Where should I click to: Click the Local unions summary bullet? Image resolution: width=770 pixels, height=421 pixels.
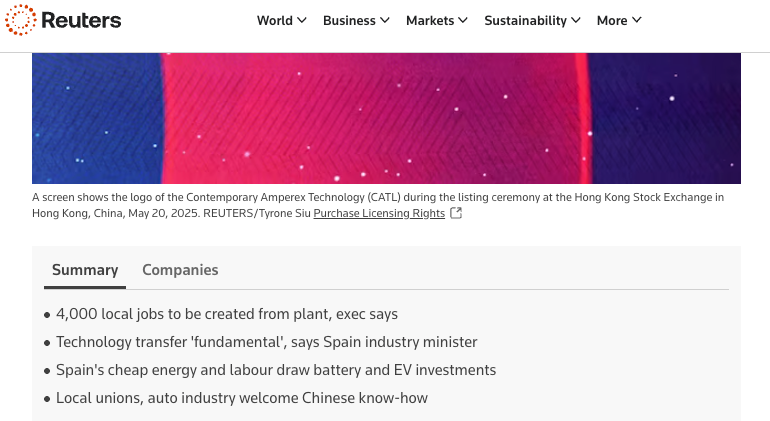click(x=241, y=398)
